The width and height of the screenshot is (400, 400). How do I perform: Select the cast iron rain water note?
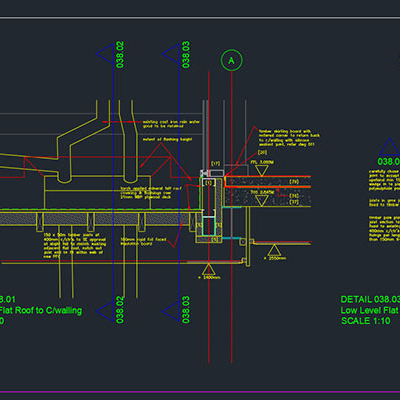(171, 124)
